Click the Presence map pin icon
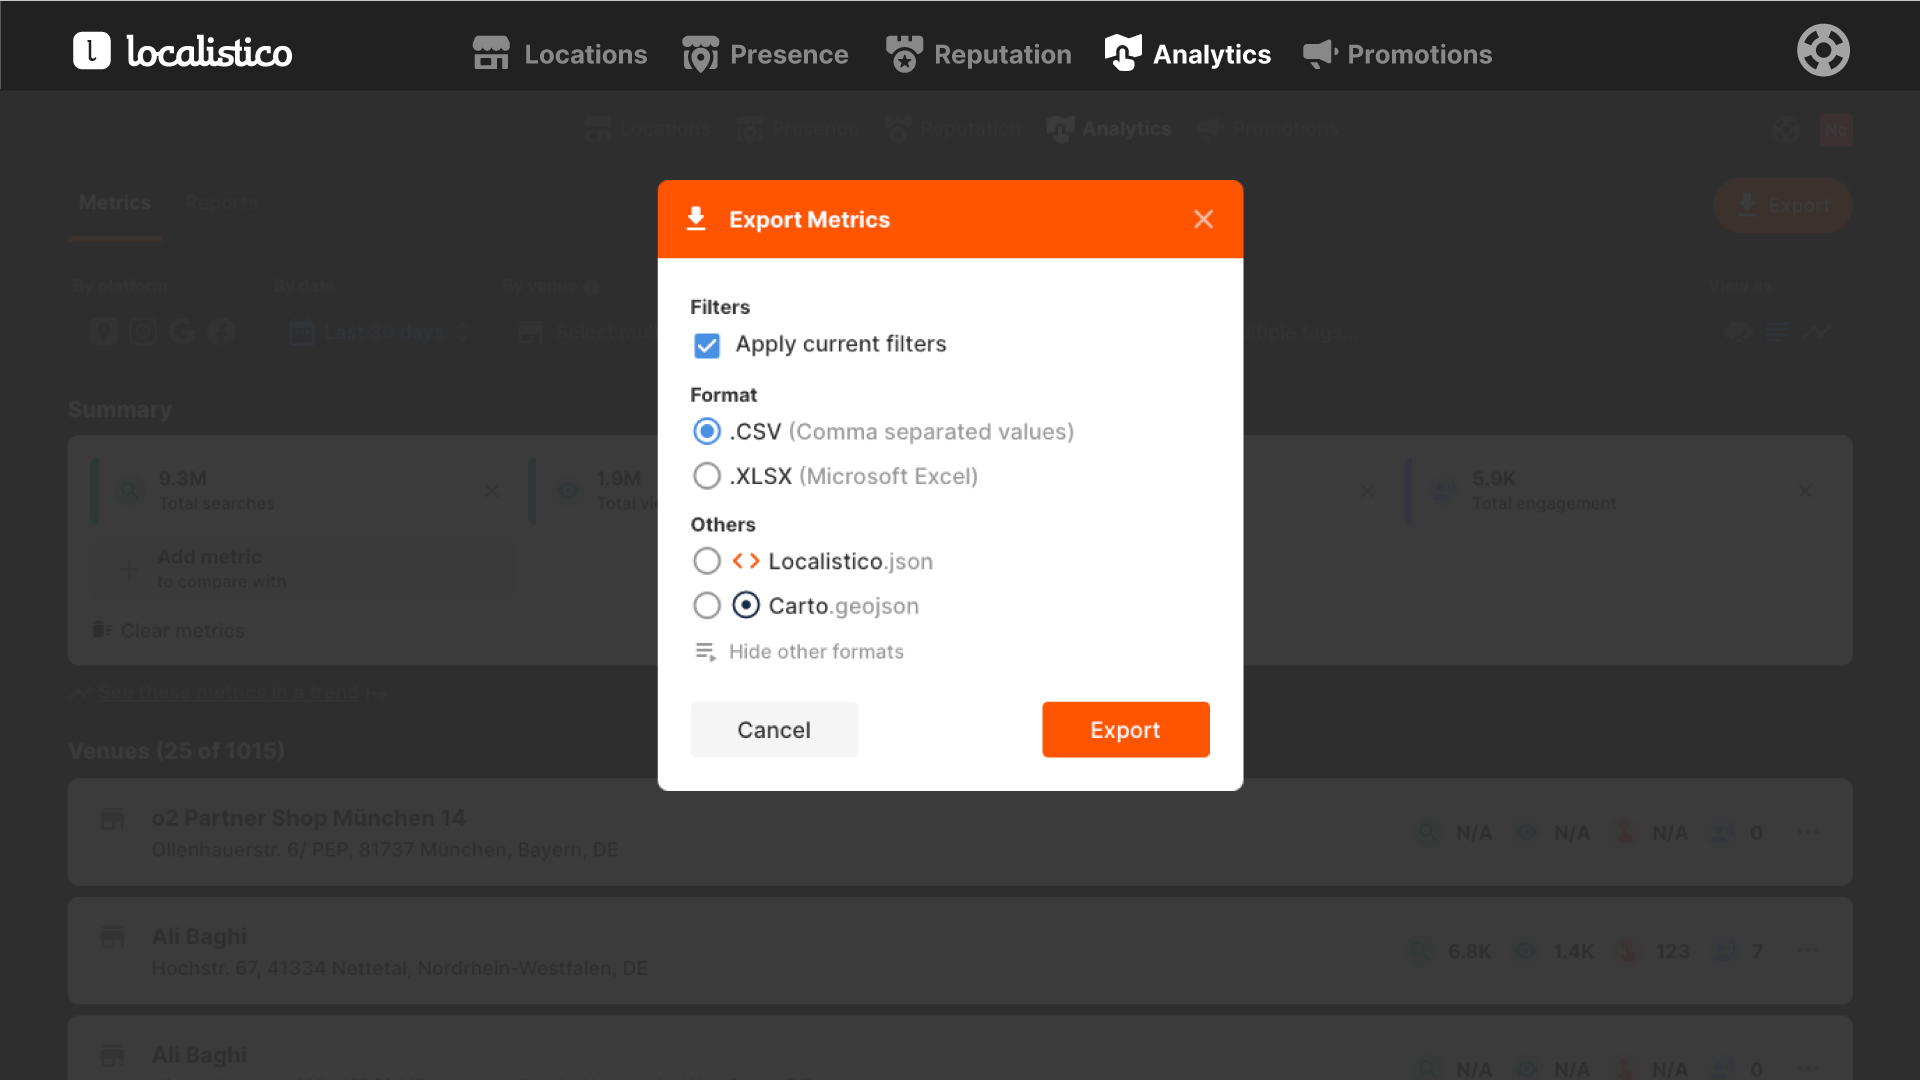 tap(700, 54)
